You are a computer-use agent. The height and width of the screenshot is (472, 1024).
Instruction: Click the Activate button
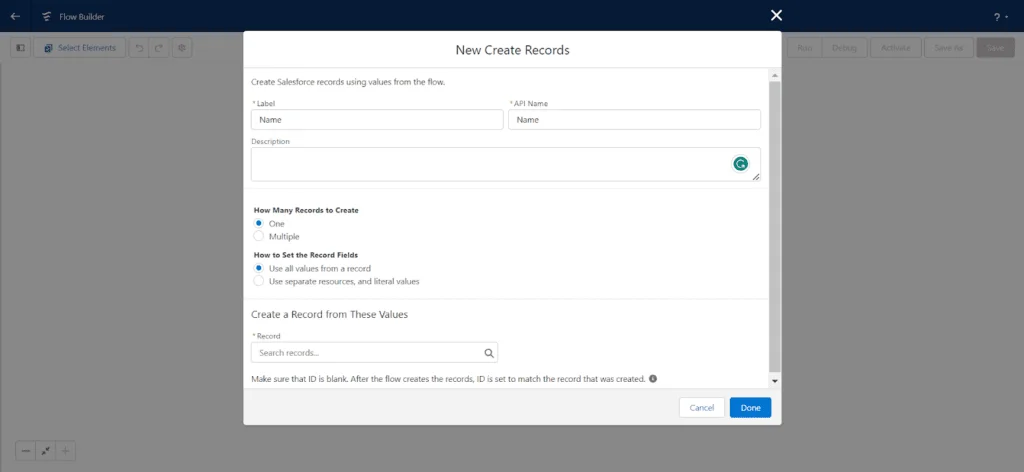[x=895, y=48]
